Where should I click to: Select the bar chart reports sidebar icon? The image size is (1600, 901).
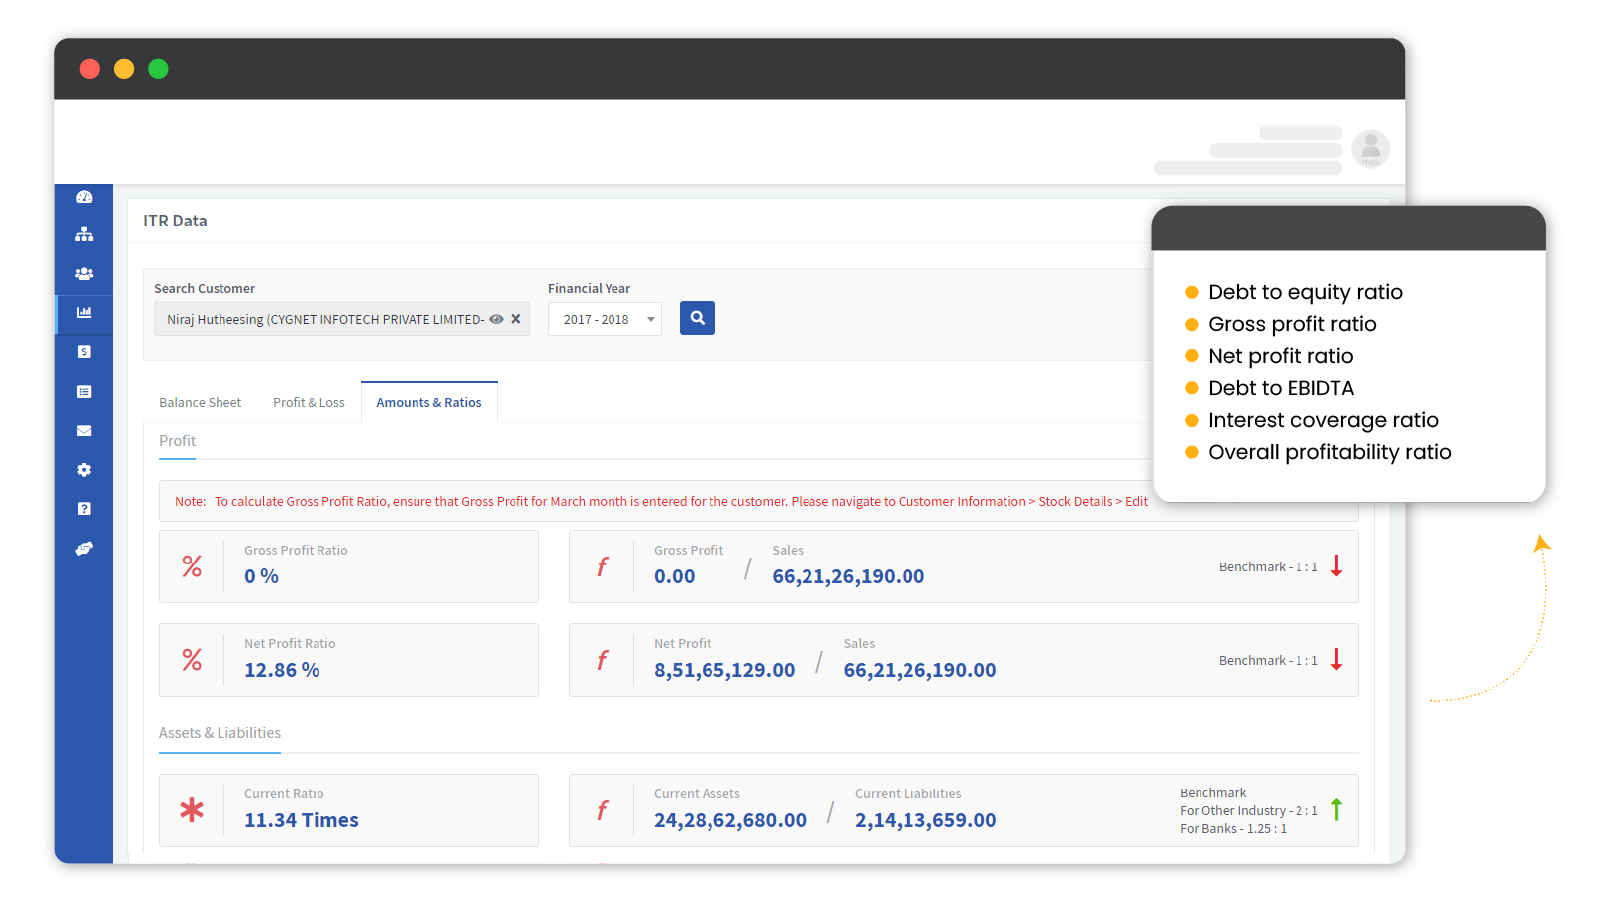(84, 312)
